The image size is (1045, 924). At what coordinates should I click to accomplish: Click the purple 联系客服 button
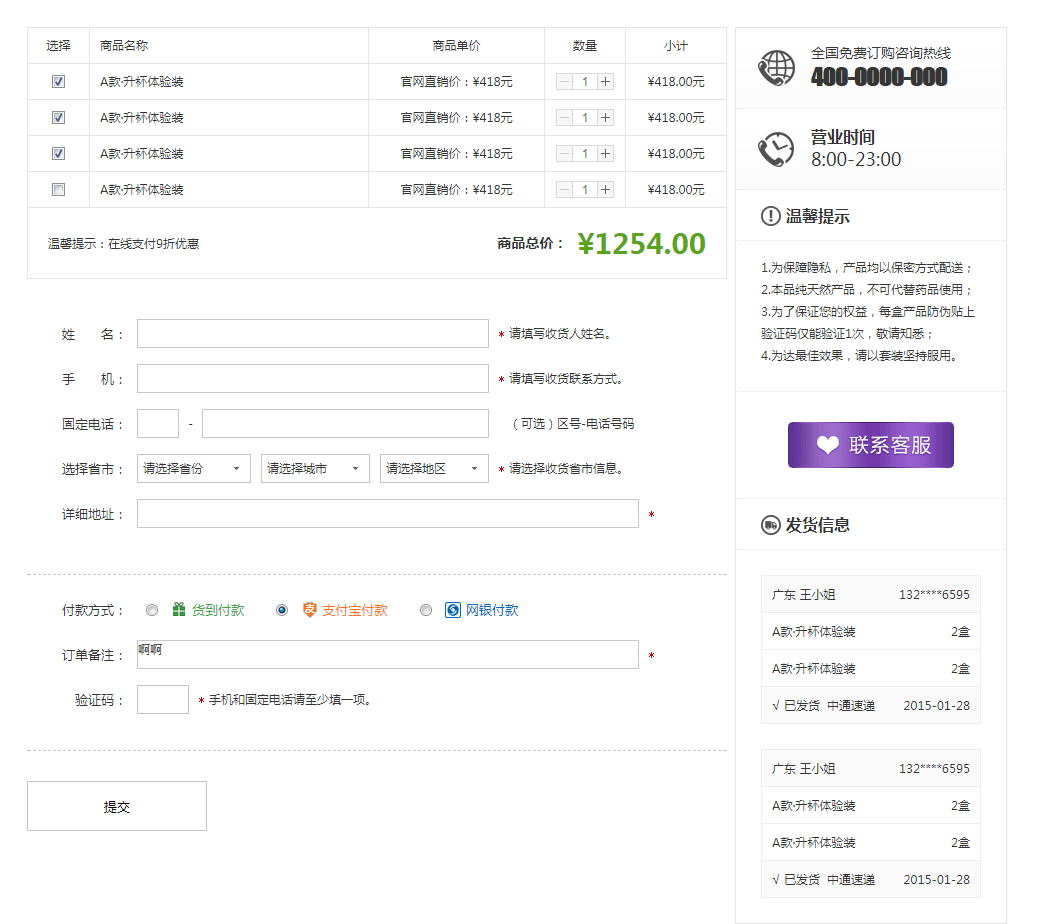pos(870,445)
